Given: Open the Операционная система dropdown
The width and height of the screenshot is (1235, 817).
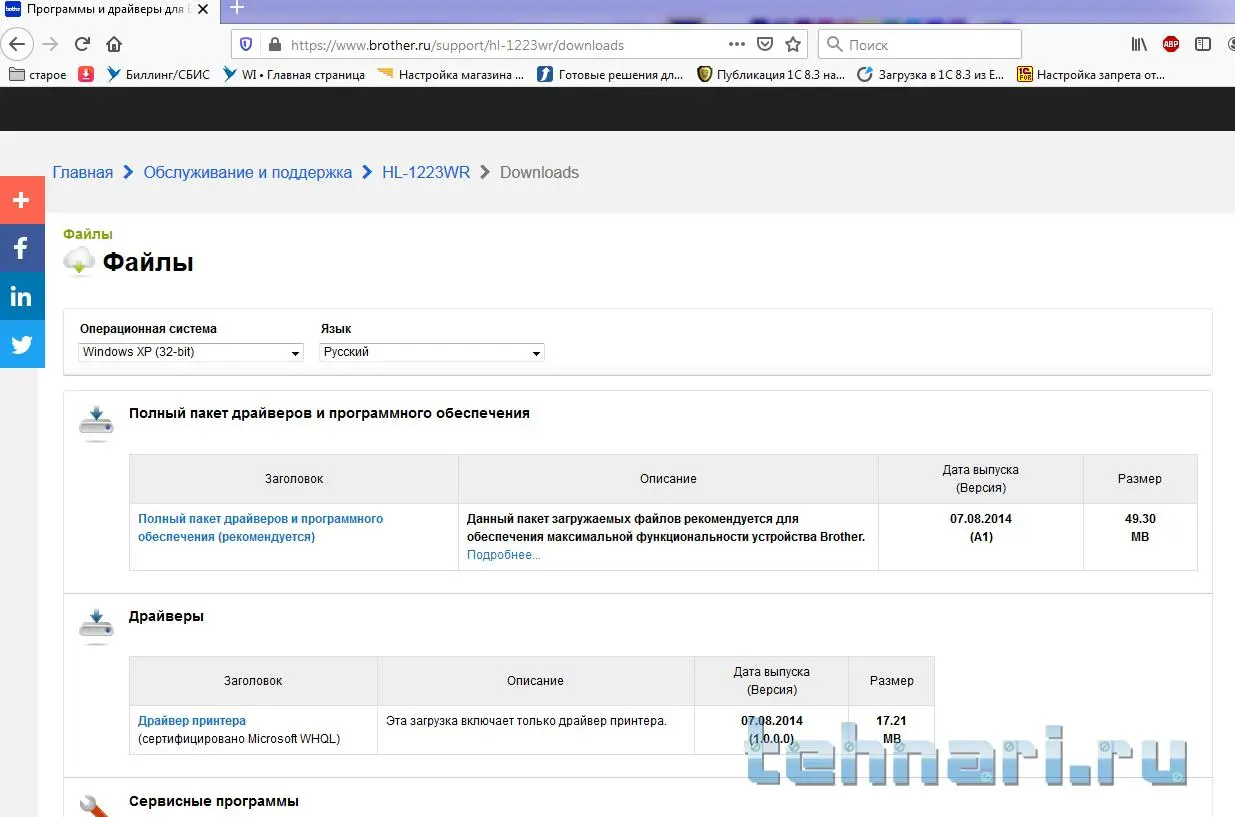Looking at the screenshot, I should coord(191,352).
